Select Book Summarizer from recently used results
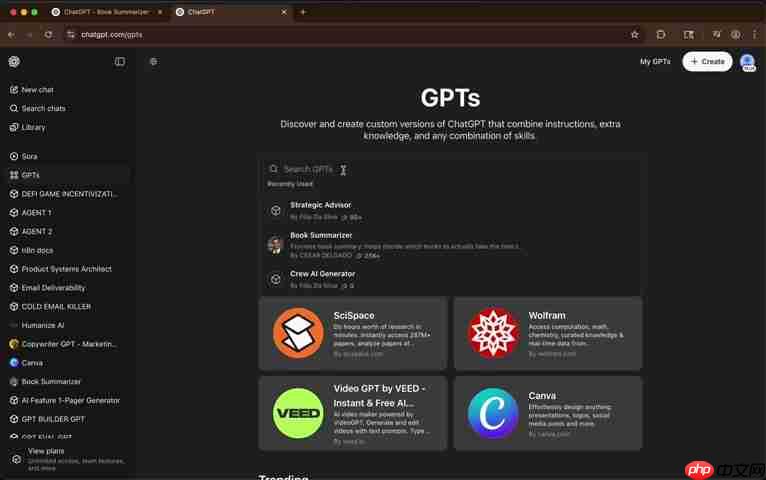The height and width of the screenshot is (480, 766). [x=449, y=245]
